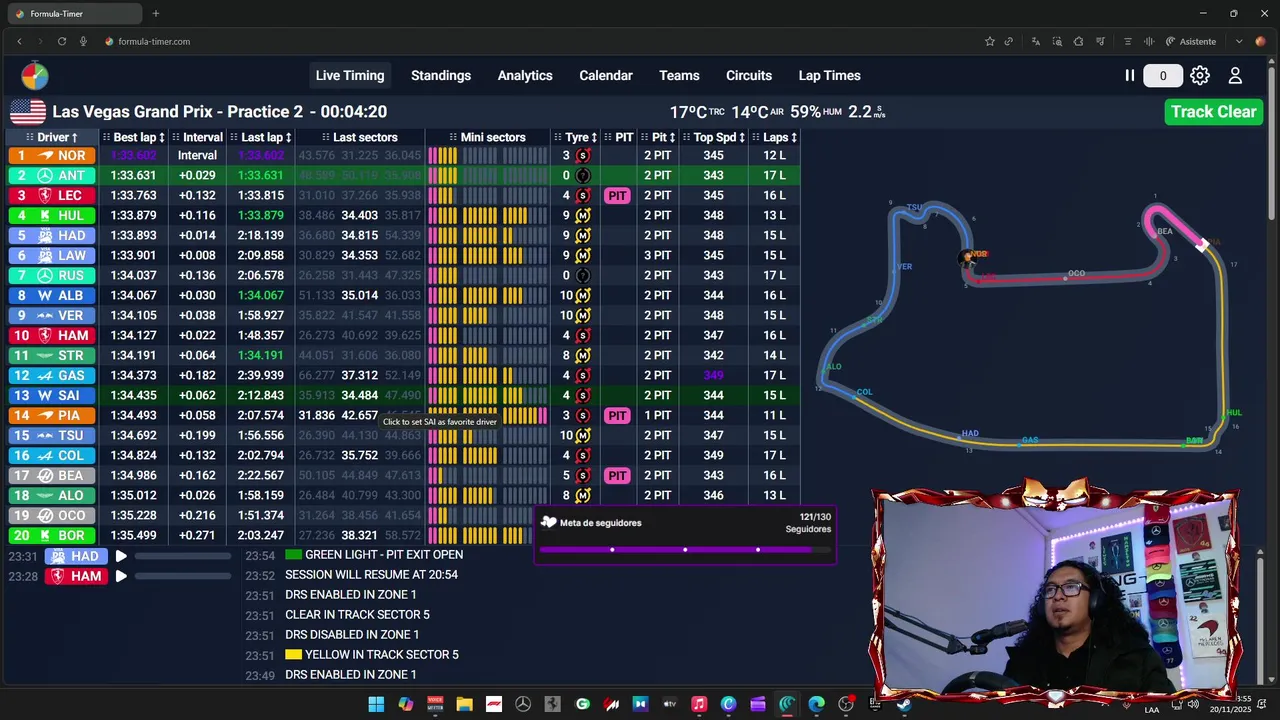1280x720 pixels.
Task: Open the browser translate icon
Action: pos(1035,41)
